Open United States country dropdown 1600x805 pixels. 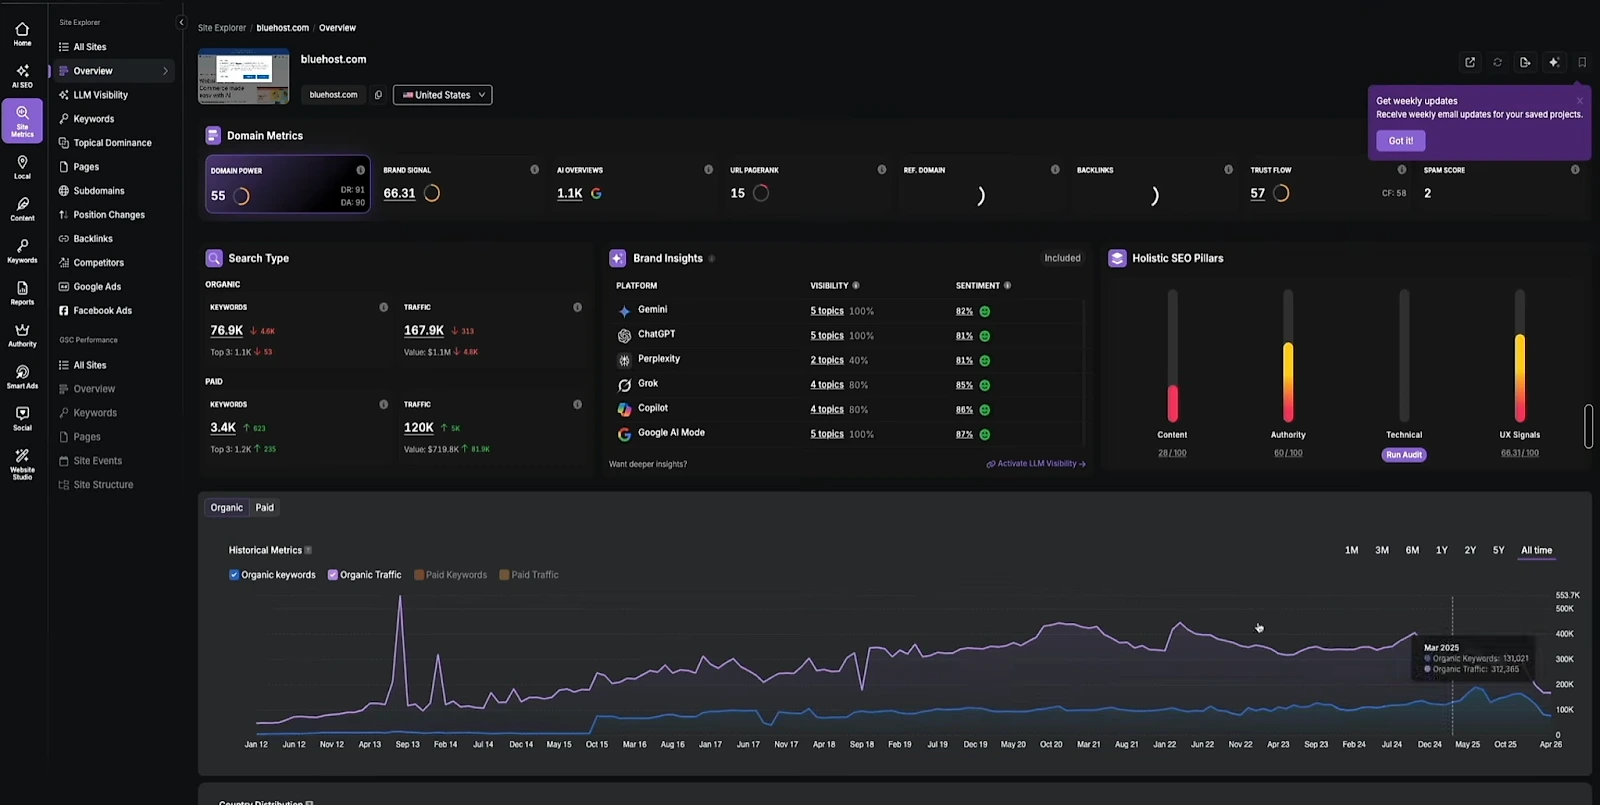[443, 95]
